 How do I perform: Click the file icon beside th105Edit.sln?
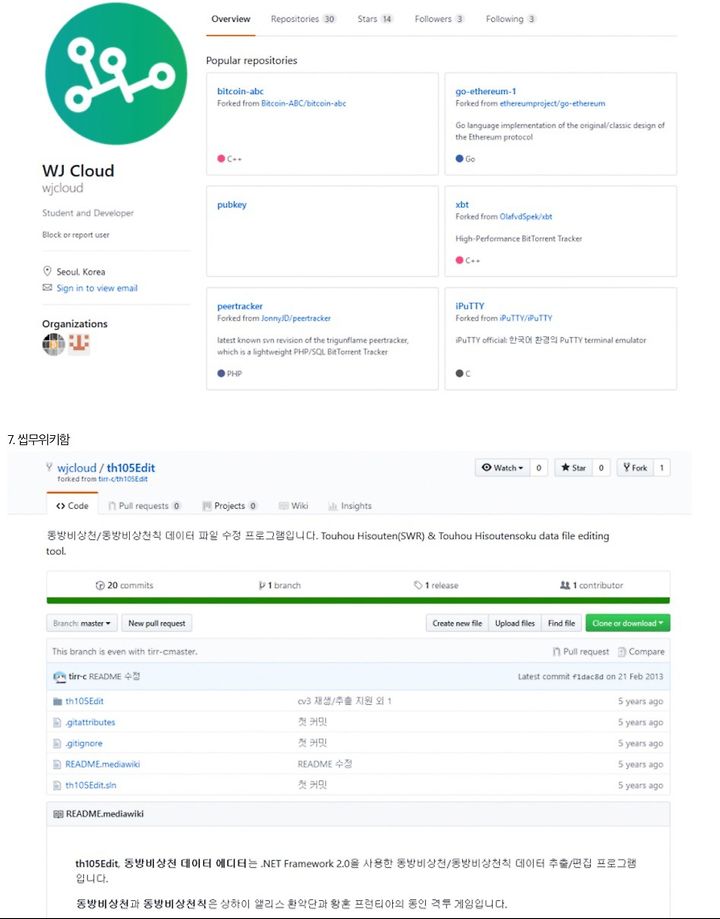click(57, 786)
